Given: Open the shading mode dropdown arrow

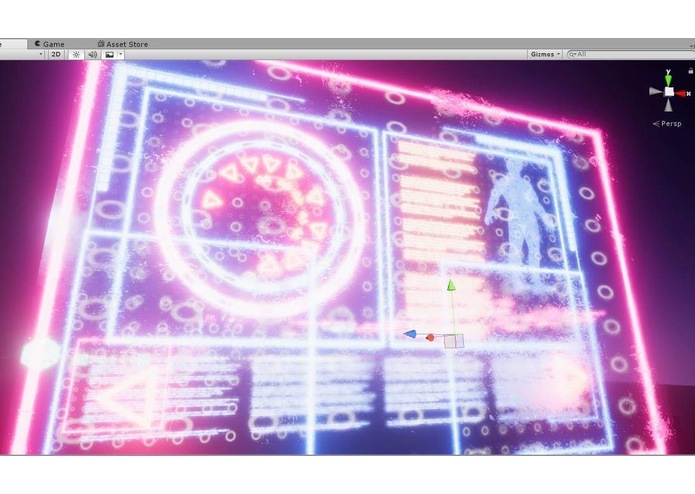Looking at the screenshot, I should coord(41,54).
